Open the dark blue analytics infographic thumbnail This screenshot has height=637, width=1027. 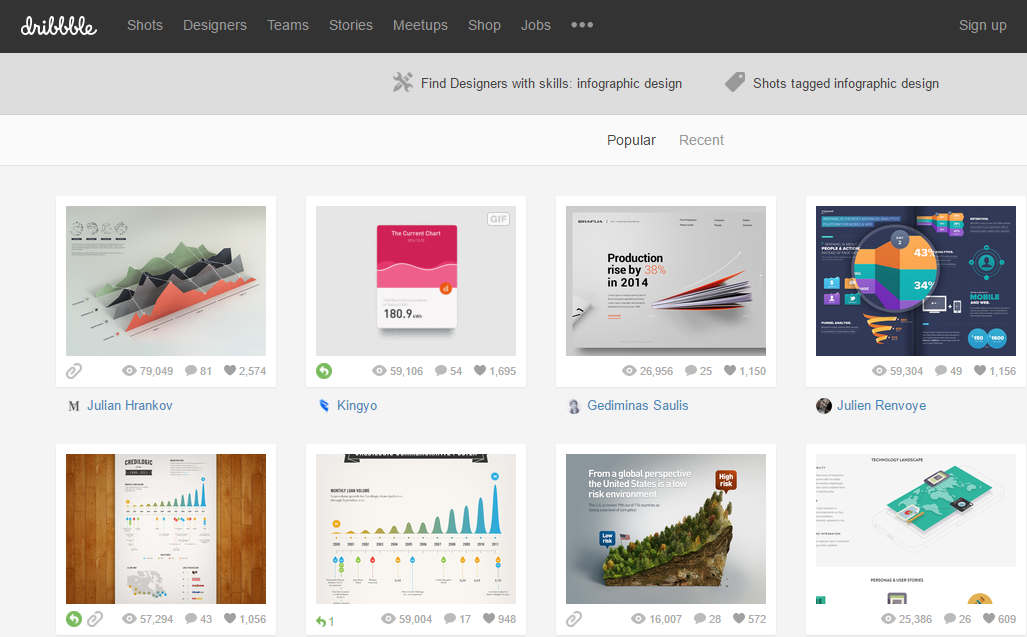pos(916,281)
